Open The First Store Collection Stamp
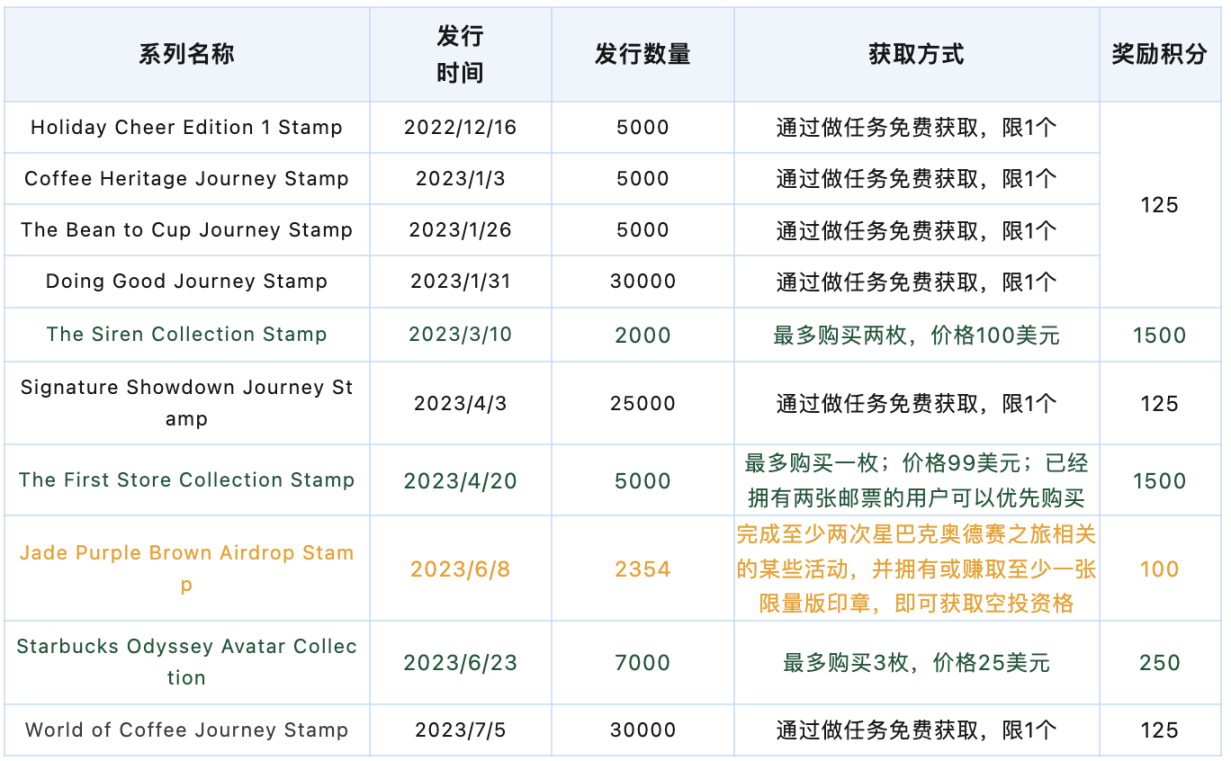Image resolution: width=1231 pixels, height=761 pixels. (186, 480)
